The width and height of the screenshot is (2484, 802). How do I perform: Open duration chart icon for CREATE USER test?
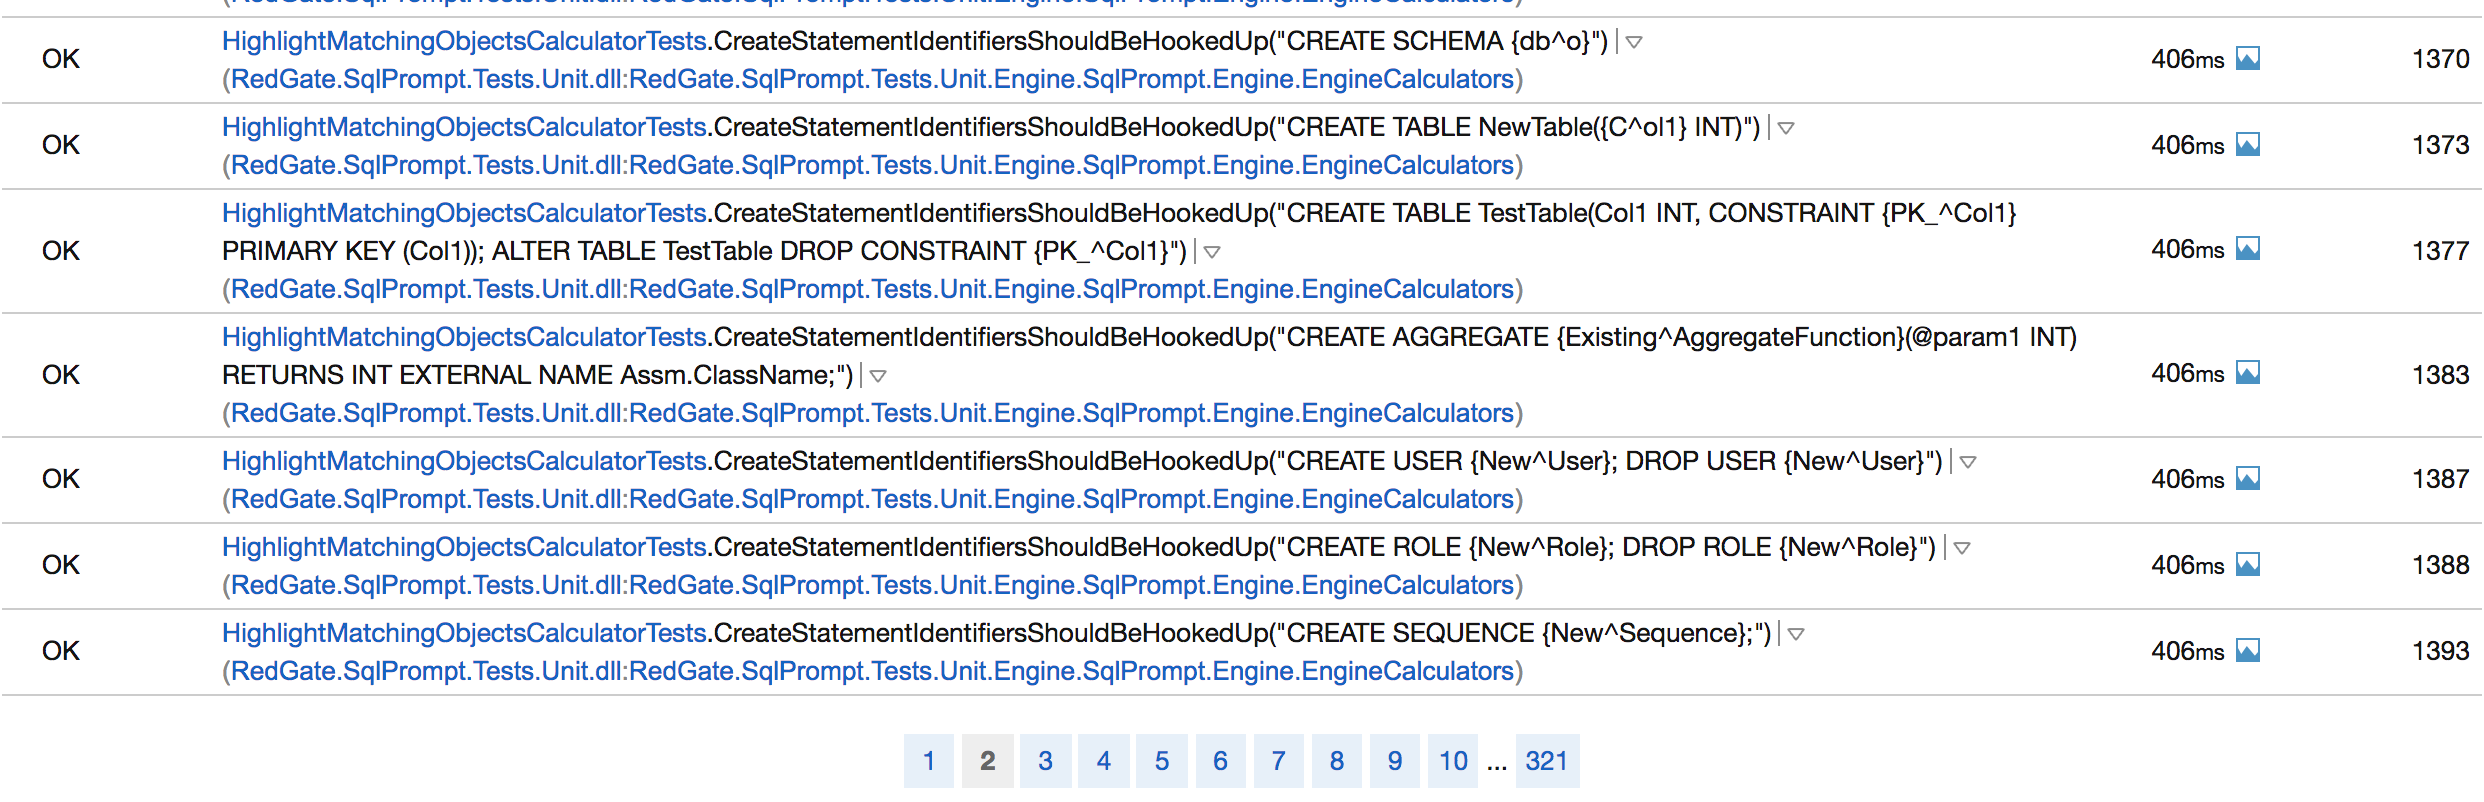[x=2247, y=479]
